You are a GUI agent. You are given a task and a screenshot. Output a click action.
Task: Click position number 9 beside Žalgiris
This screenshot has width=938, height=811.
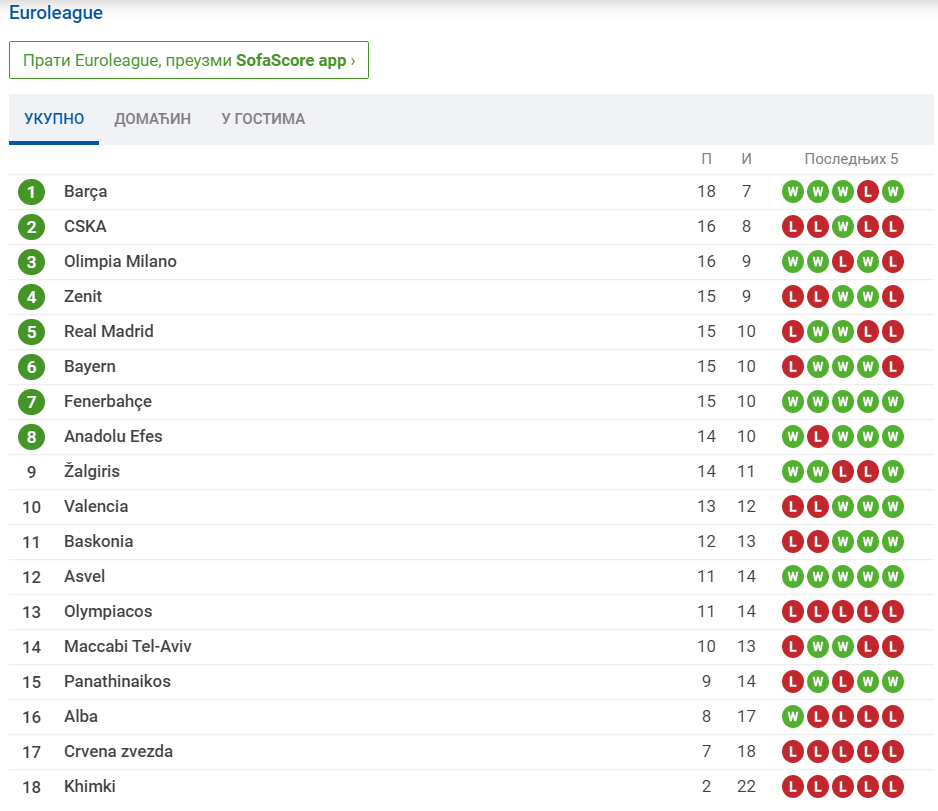coord(32,472)
